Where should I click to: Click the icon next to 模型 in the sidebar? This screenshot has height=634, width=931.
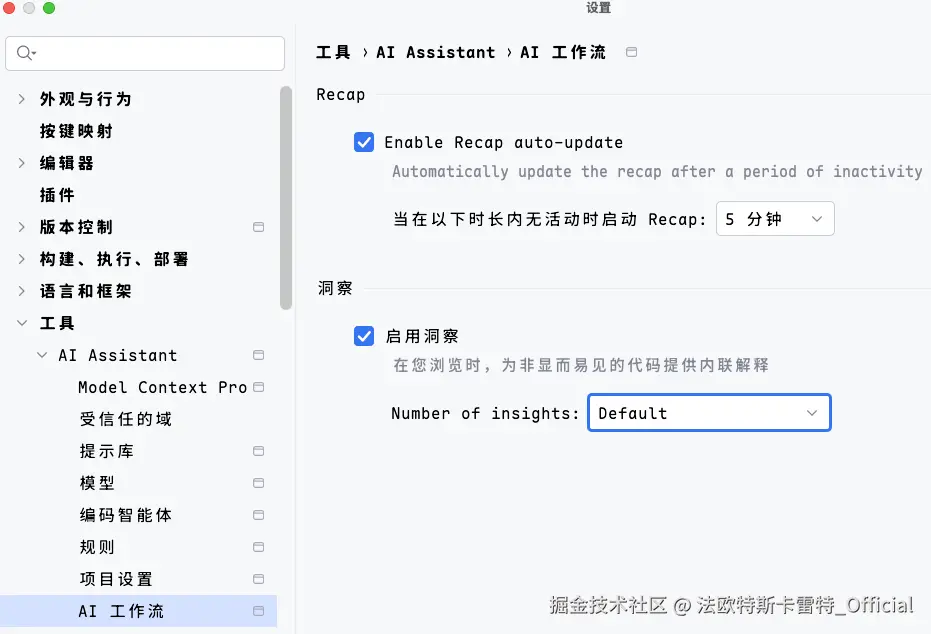pos(258,483)
